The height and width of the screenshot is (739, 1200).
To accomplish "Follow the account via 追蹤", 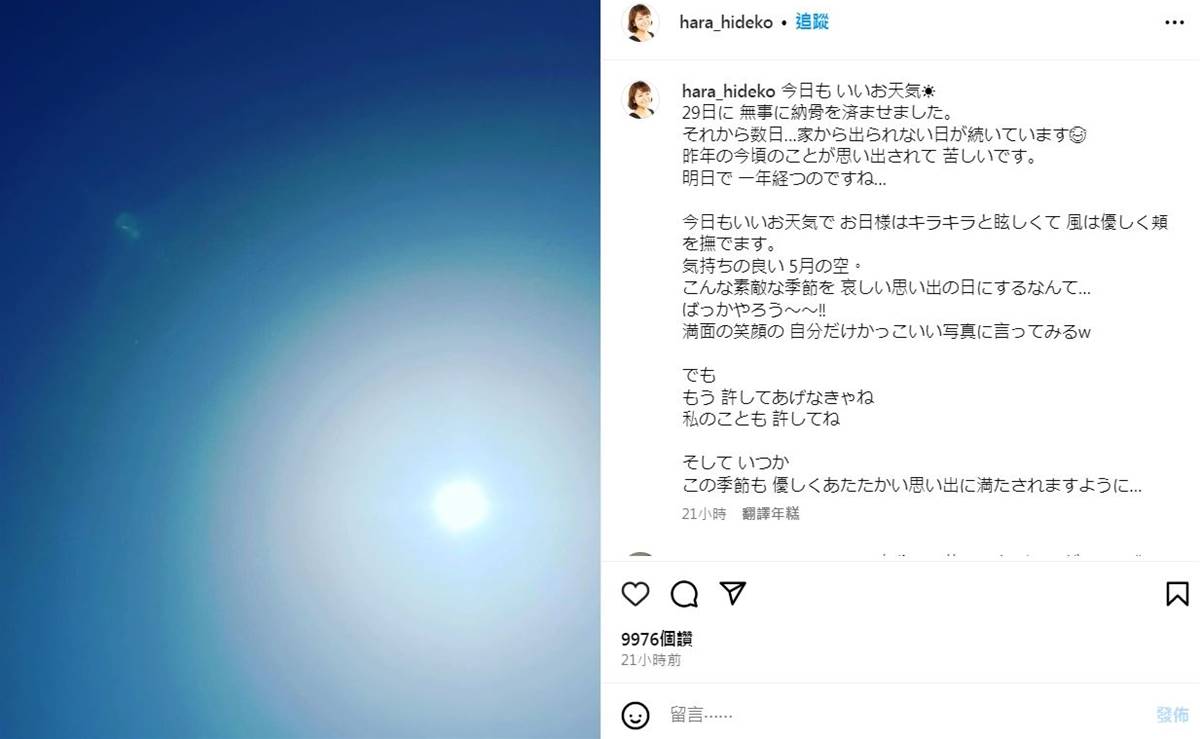I will click(812, 22).
